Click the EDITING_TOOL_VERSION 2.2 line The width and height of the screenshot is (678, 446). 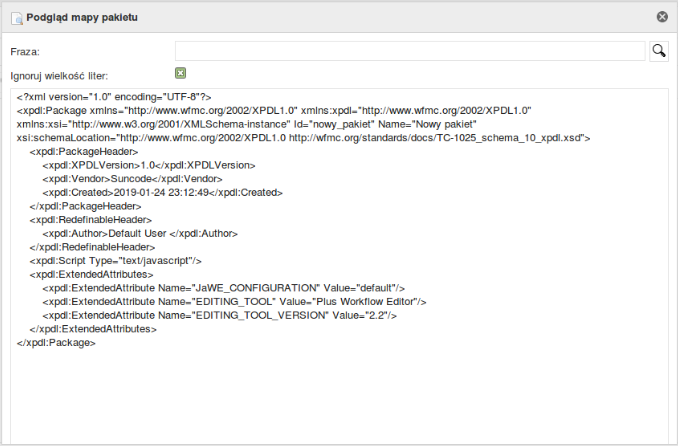tap(220, 316)
